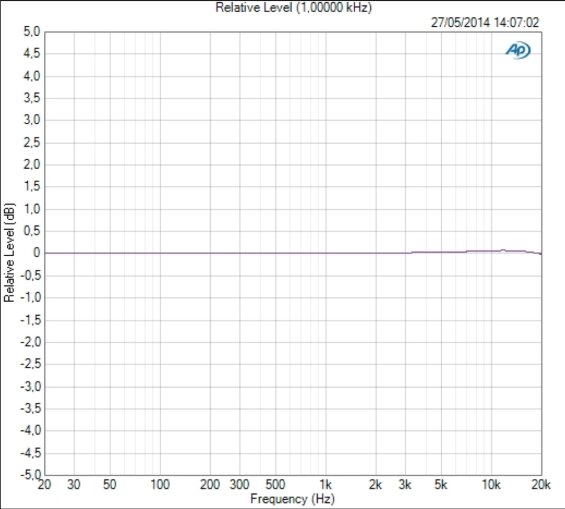Click the 20k tick label on frequency axis
This screenshot has width=565, height=509.
(541, 485)
